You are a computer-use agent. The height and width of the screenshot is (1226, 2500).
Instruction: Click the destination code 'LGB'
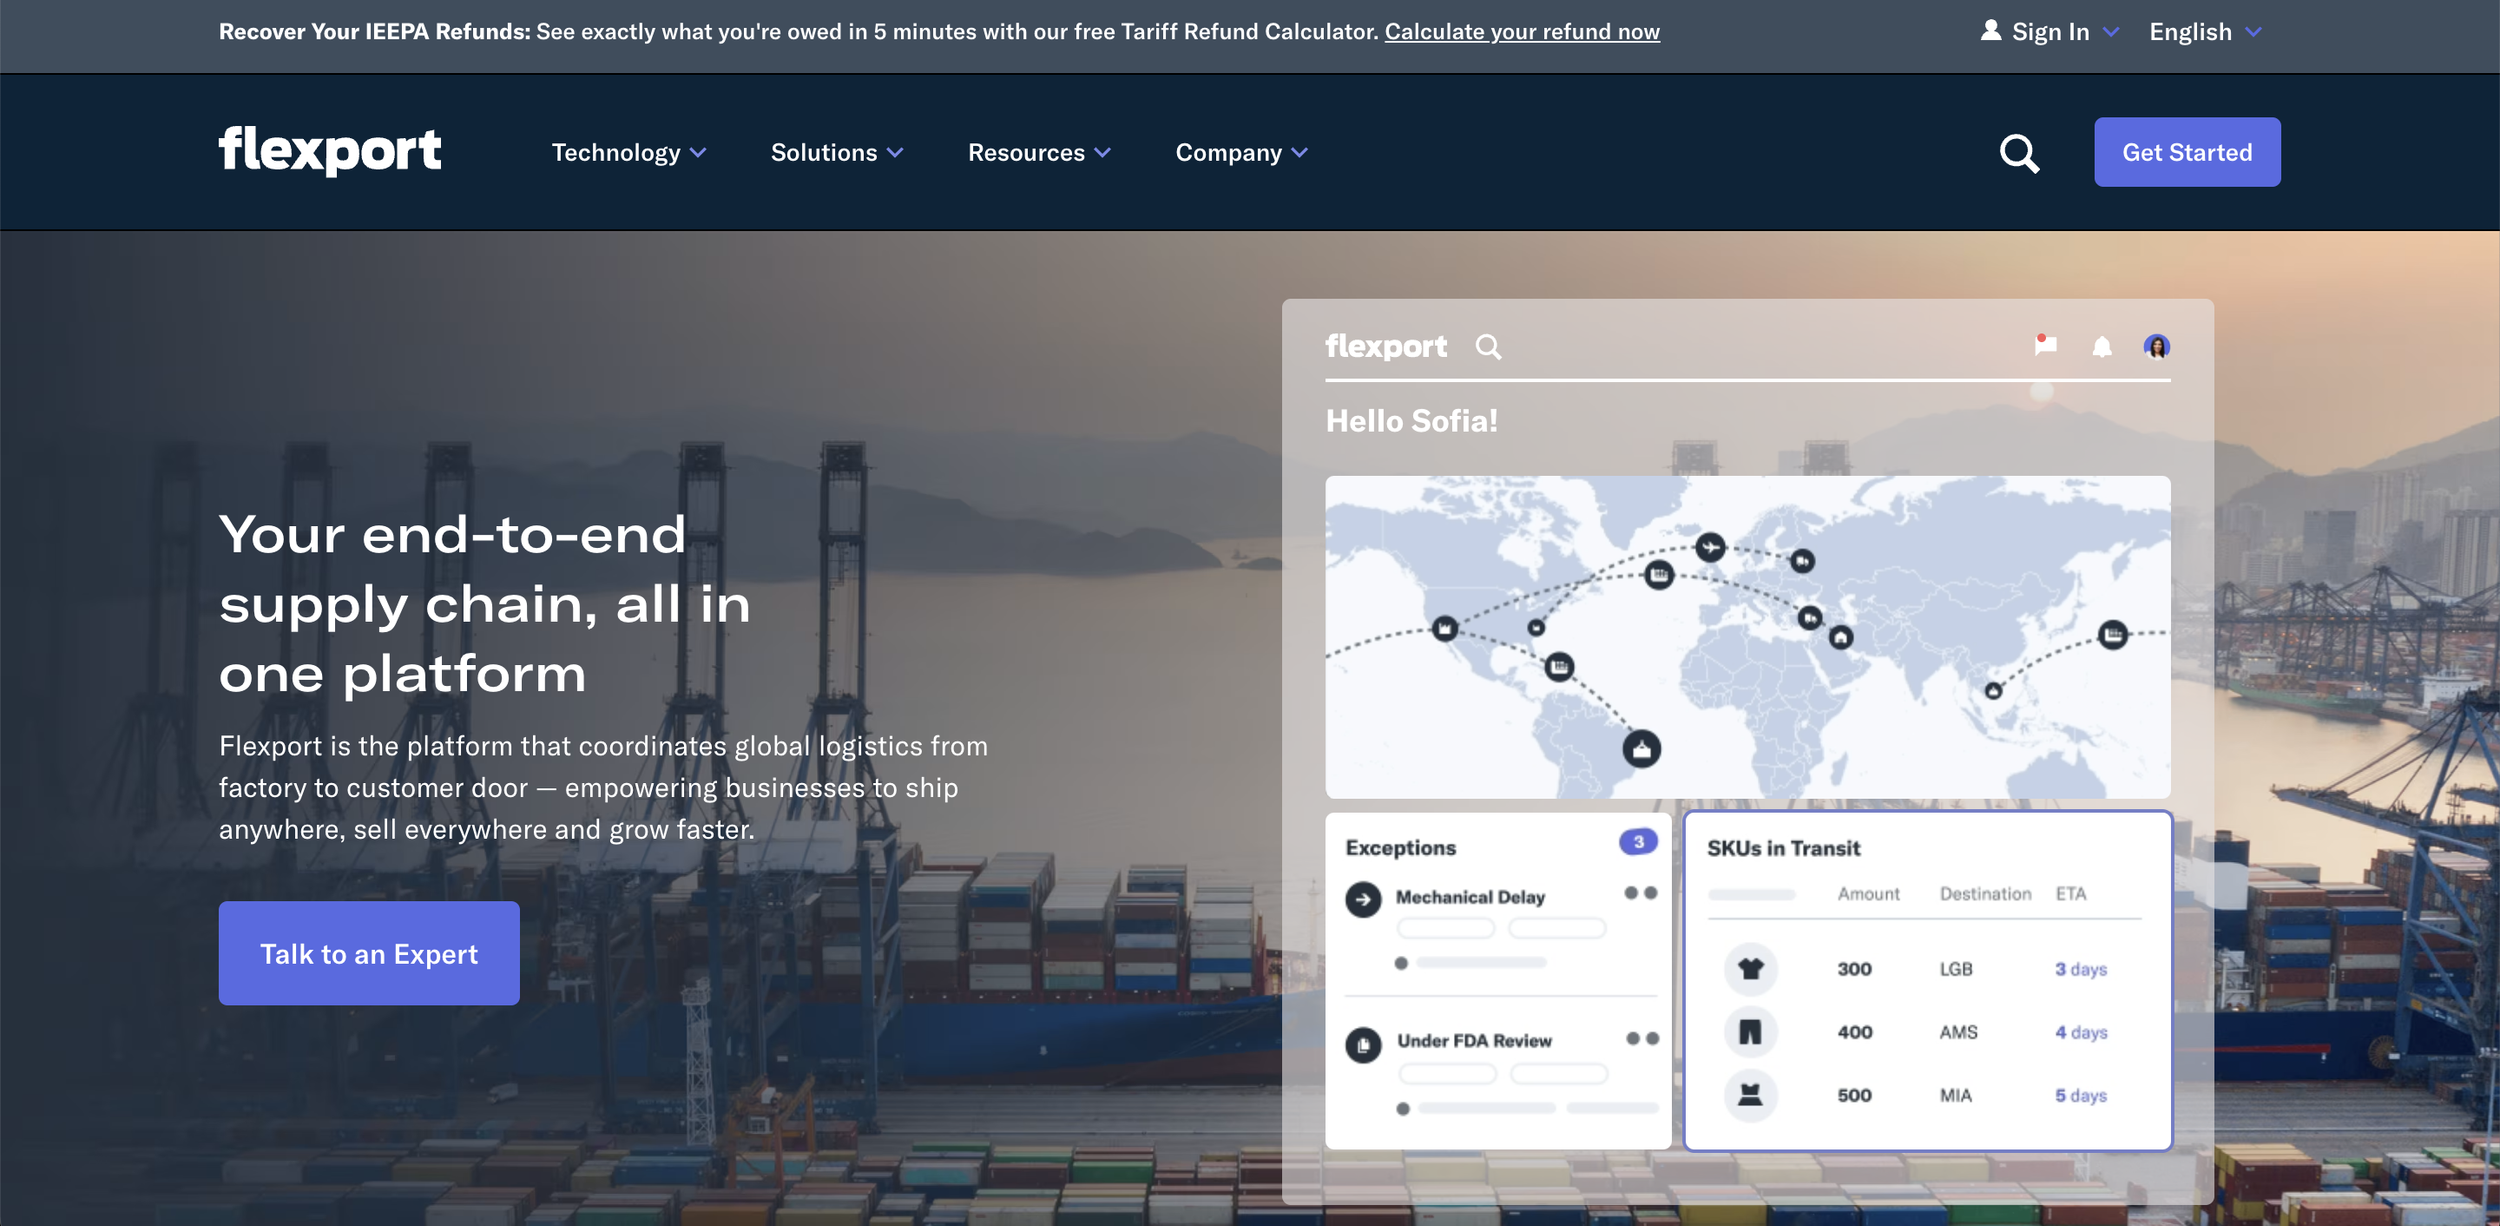point(1956,969)
